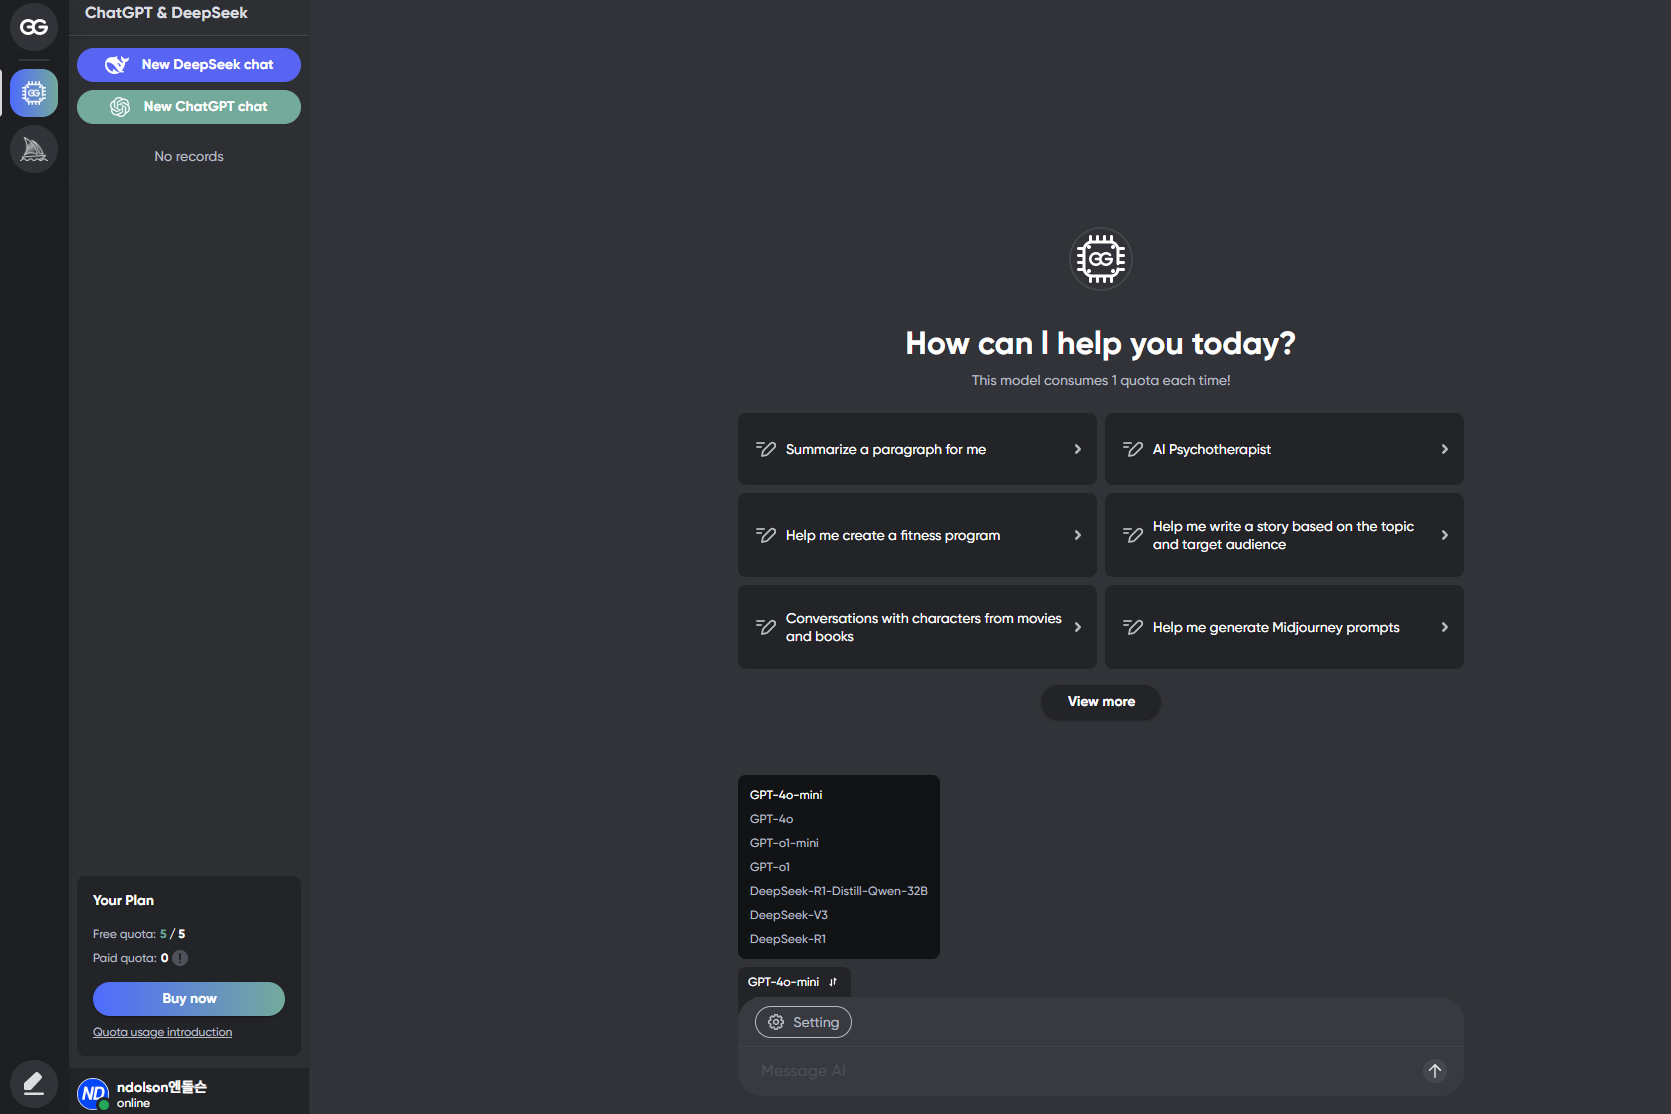
Task: Click Help me generate Midjourney prompts text
Action: 1276,627
